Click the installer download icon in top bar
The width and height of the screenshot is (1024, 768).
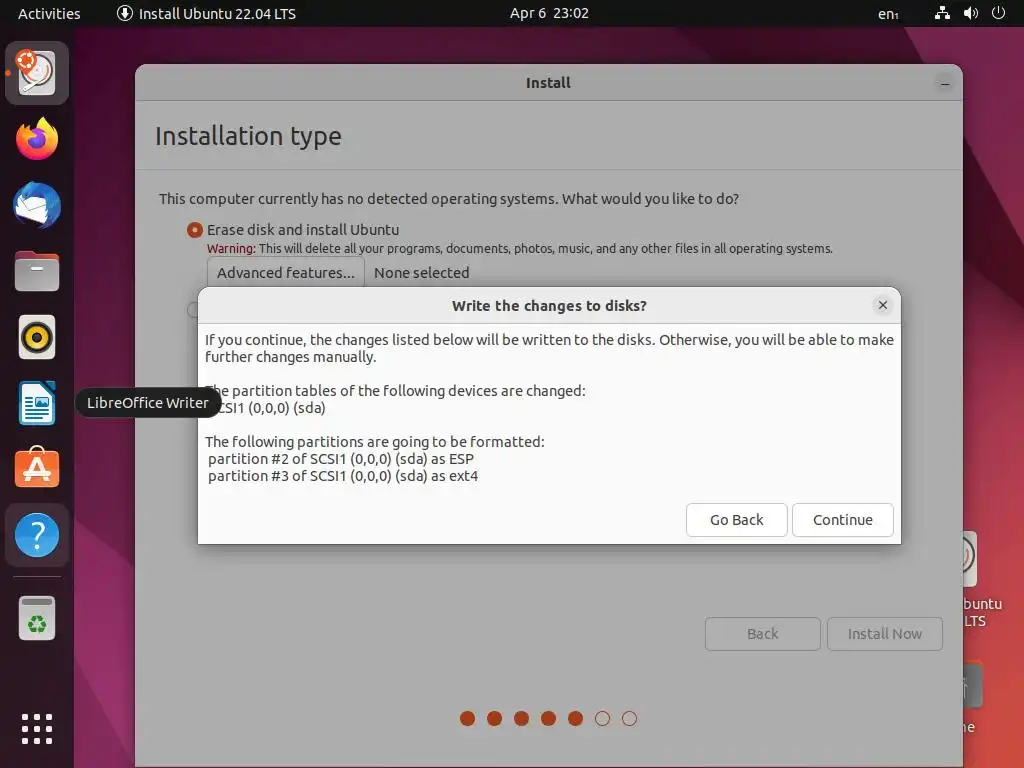coord(125,13)
